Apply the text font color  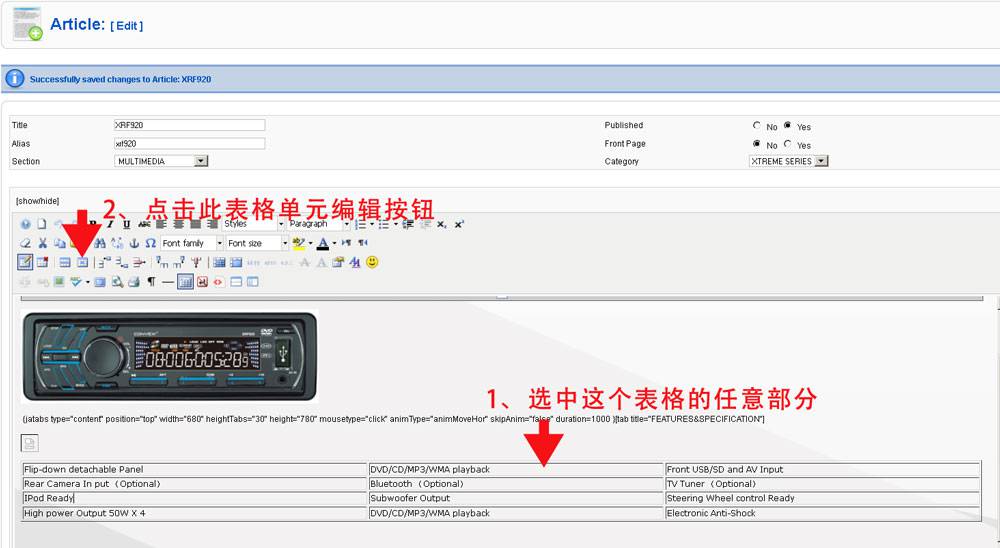323,243
